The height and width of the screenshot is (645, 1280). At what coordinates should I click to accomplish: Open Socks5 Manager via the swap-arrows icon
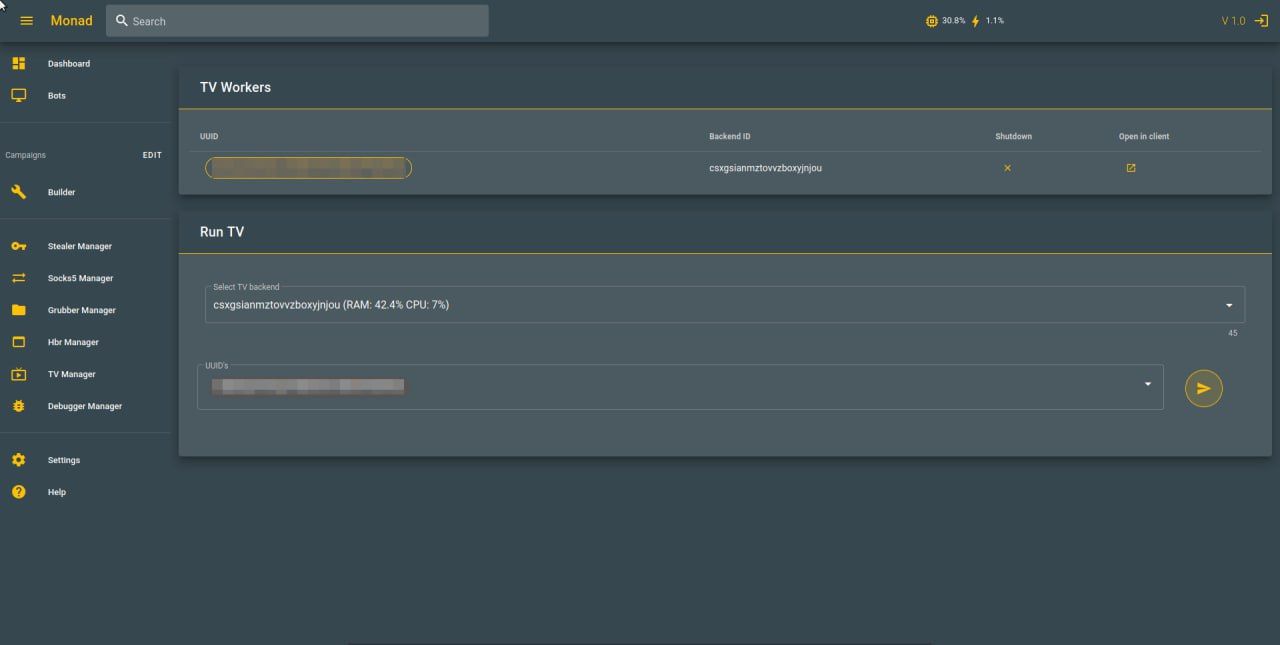point(18,278)
